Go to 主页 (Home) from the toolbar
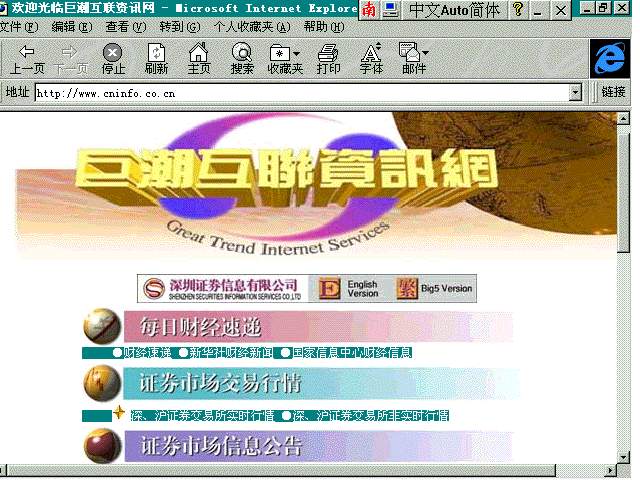The height and width of the screenshot is (480, 640). point(199,59)
